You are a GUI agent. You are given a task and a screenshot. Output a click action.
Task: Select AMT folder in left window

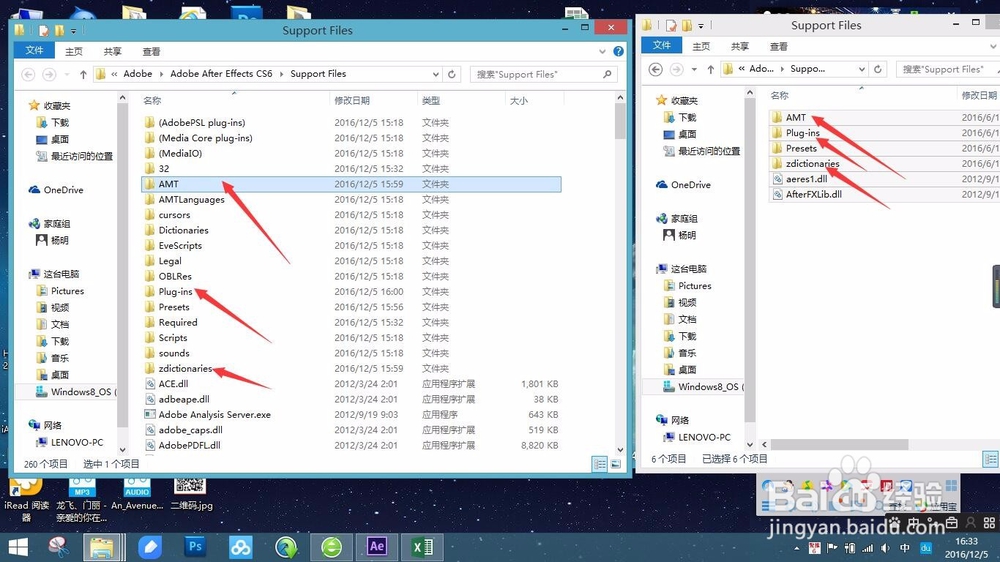(351, 184)
